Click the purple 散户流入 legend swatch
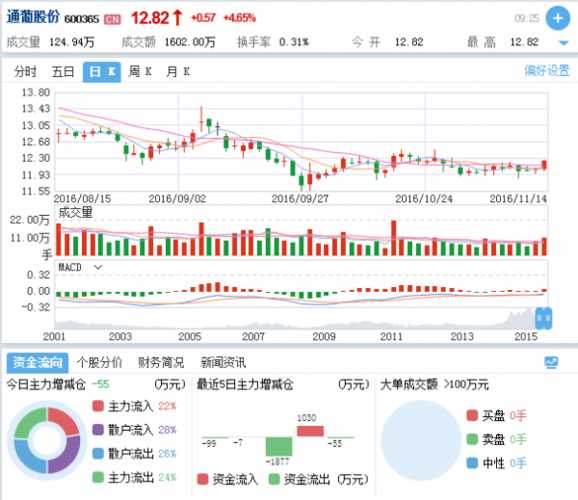578x500 pixels. point(98,430)
